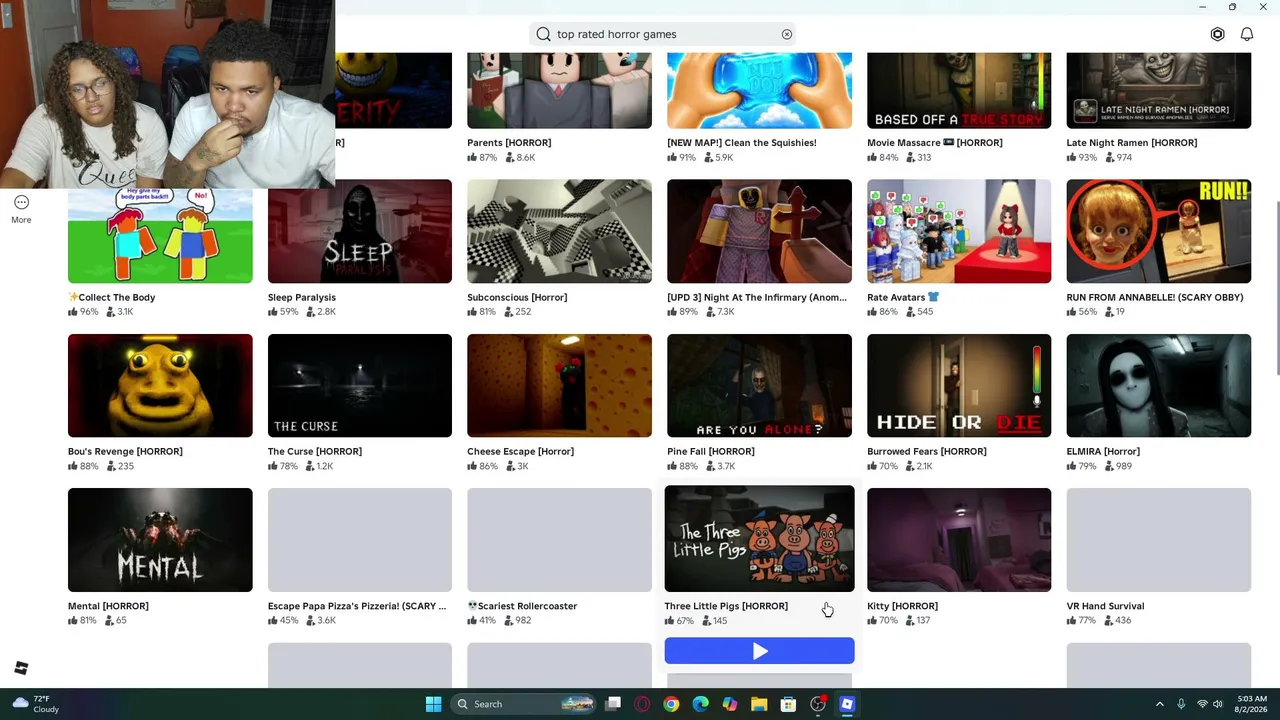The width and height of the screenshot is (1280, 720).
Task: Open the Bou's Revenge frog thumbnail
Action: click(x=160, y=385)
